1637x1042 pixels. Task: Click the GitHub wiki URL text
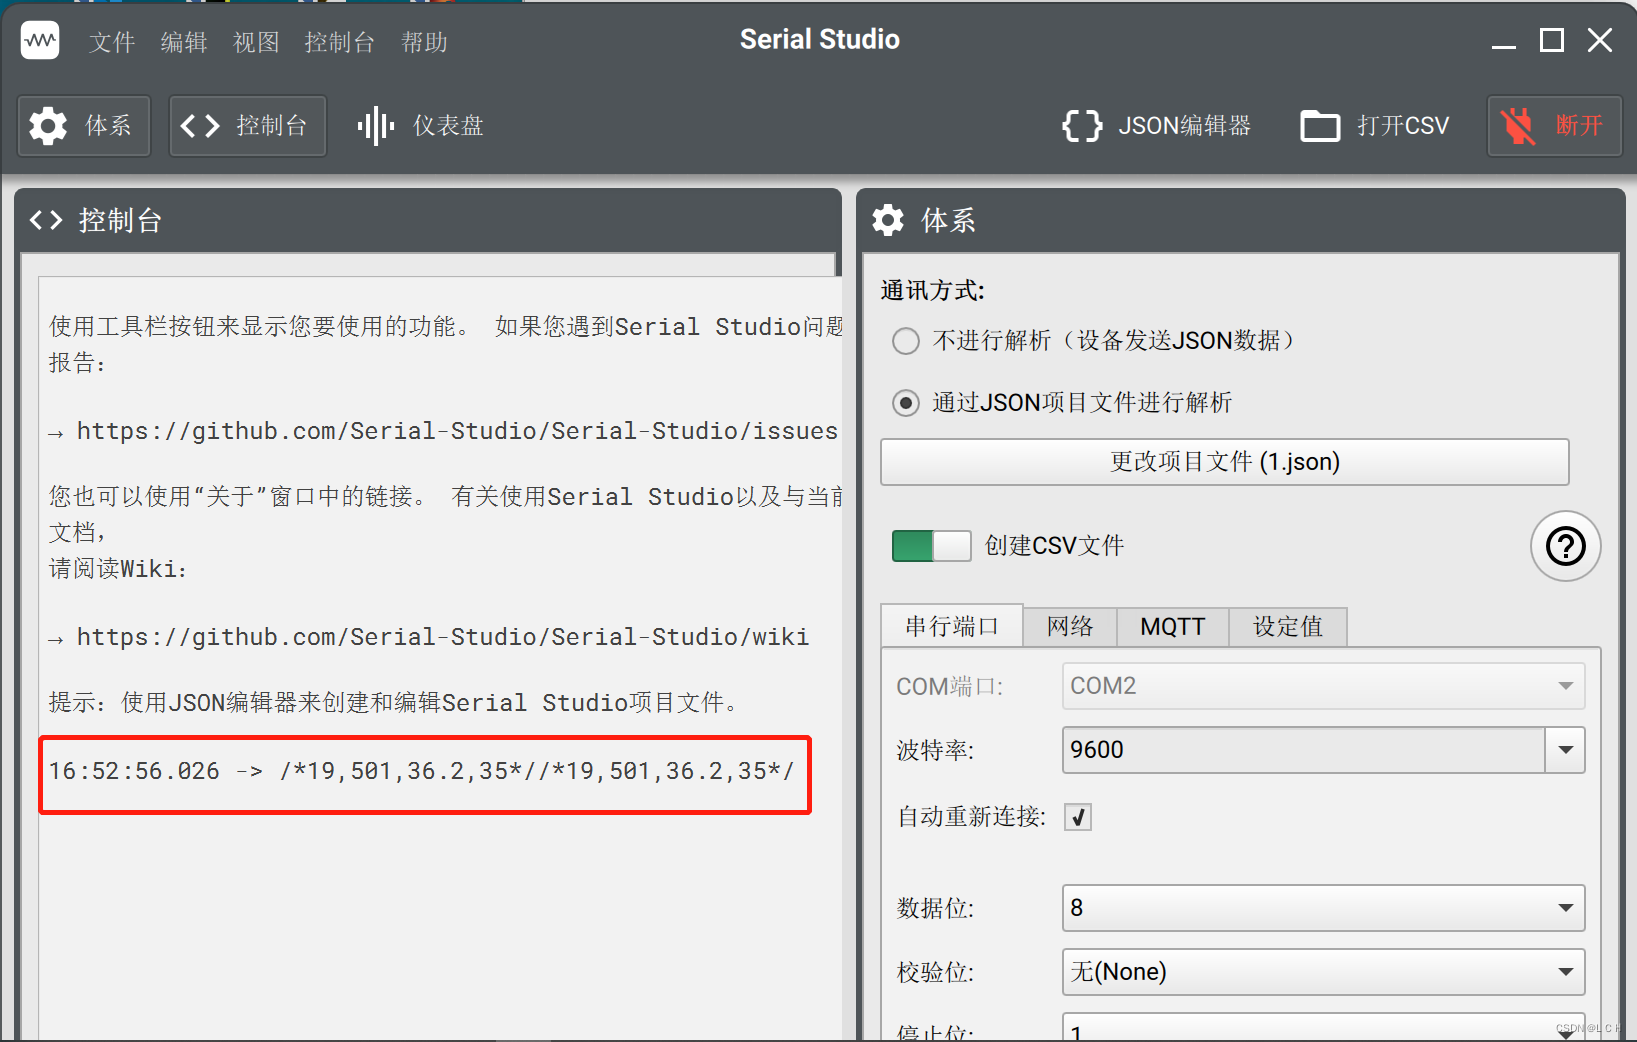[443, 637]
